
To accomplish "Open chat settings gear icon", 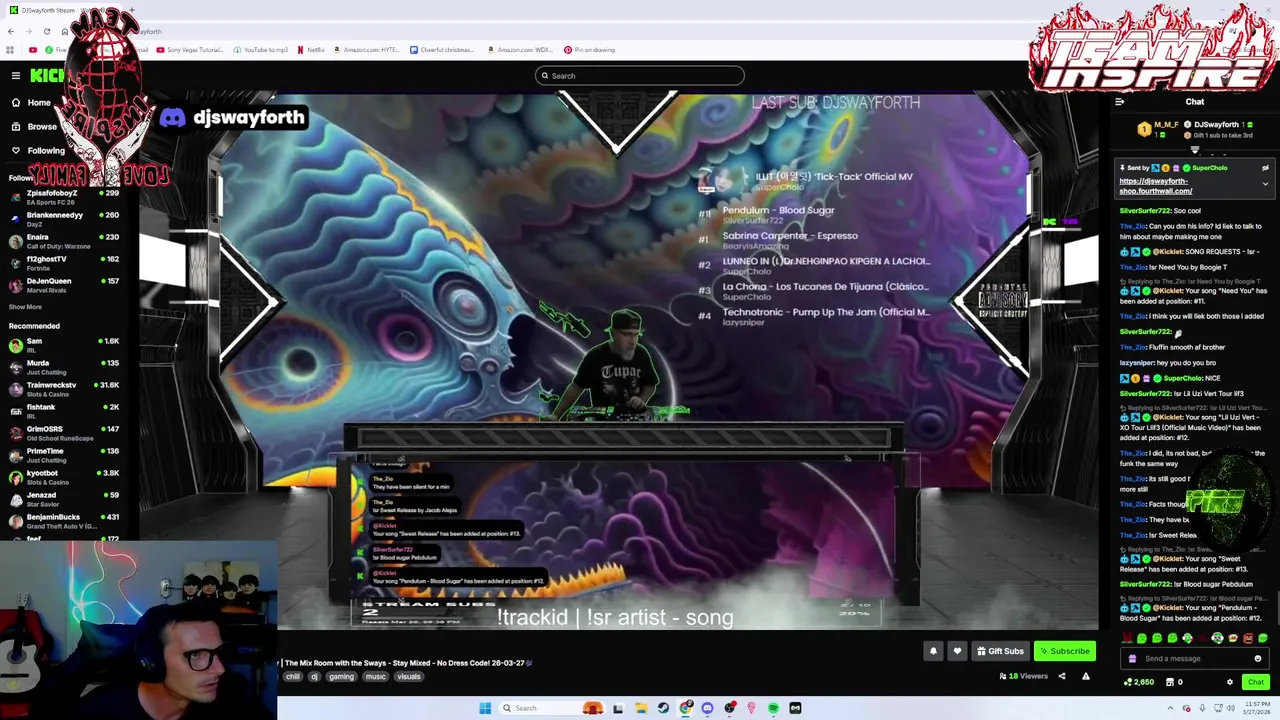I will coord(1230,682).
